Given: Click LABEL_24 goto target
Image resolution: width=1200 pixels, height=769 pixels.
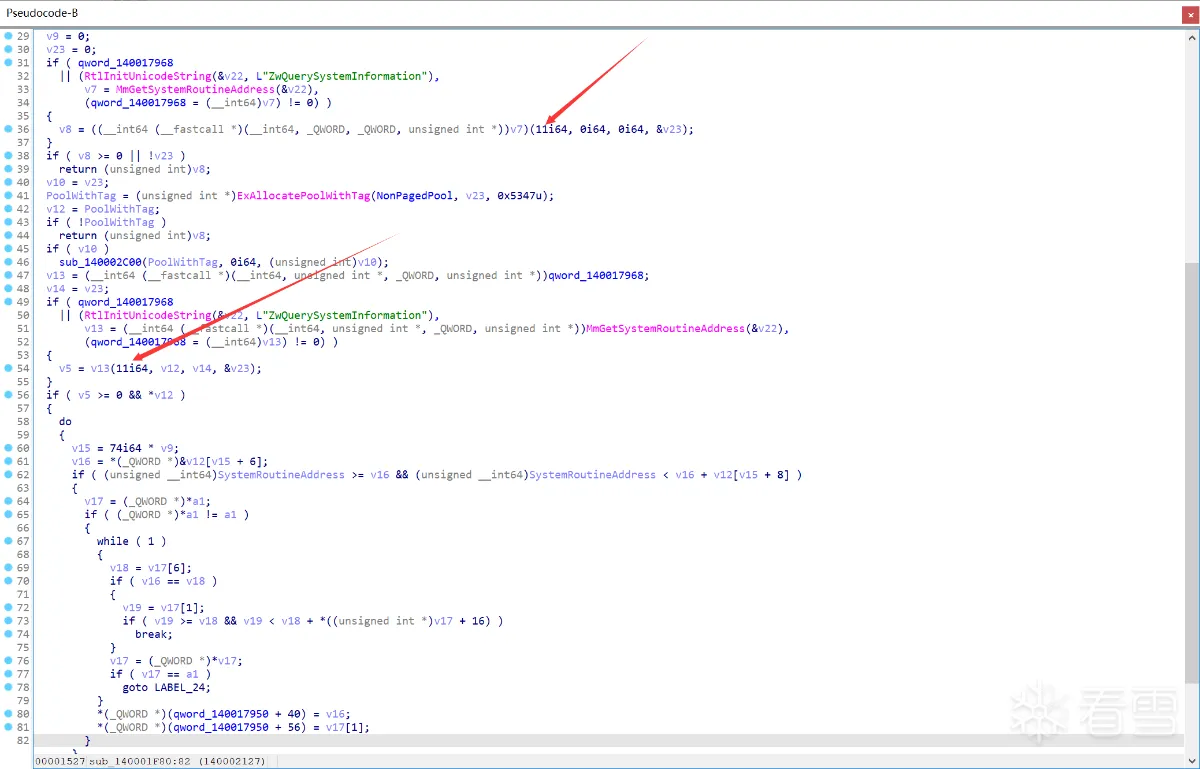Looking at the screenshot, I should (181, 687).
